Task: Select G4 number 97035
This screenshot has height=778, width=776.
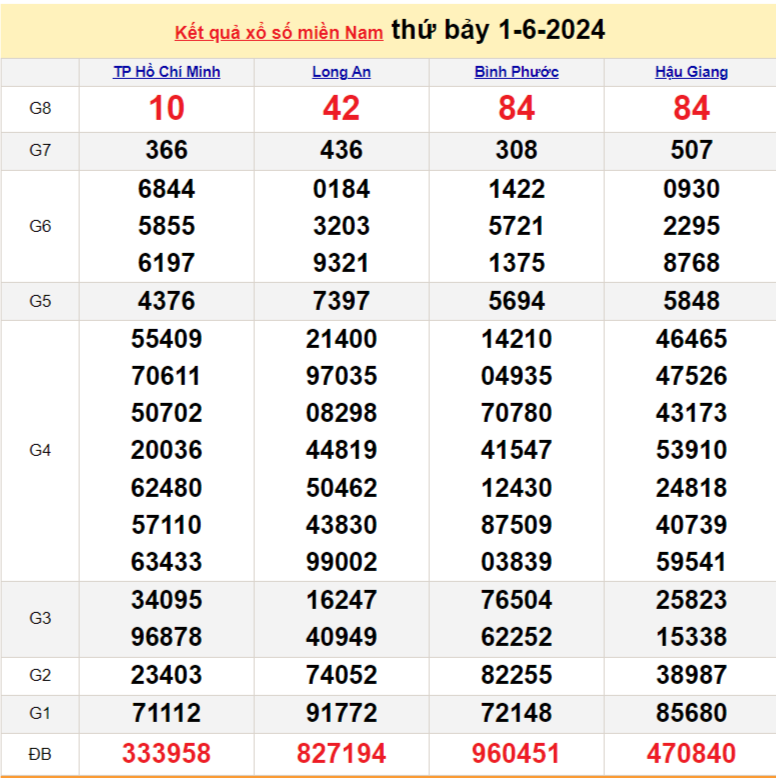Action: point(341,376)
